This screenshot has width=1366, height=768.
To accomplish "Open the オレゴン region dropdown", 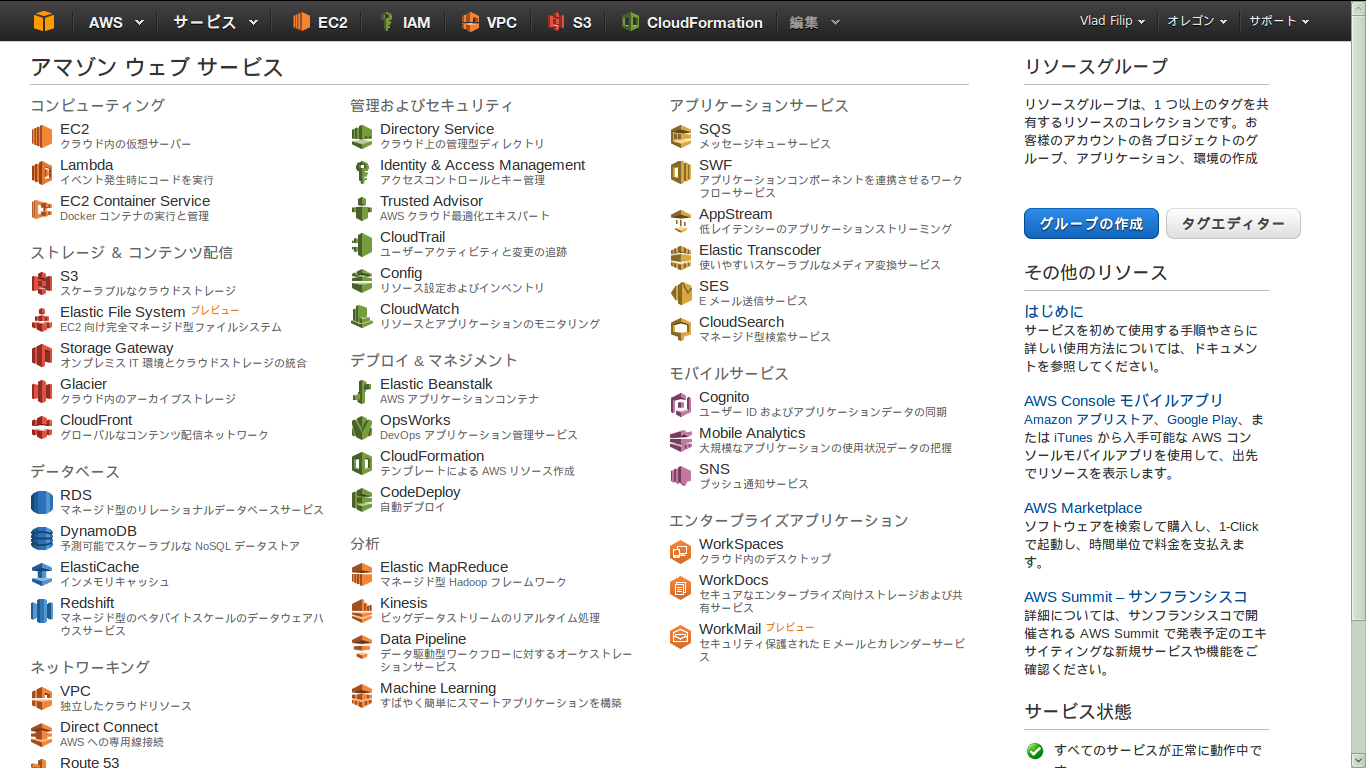I will [1197, 21].
